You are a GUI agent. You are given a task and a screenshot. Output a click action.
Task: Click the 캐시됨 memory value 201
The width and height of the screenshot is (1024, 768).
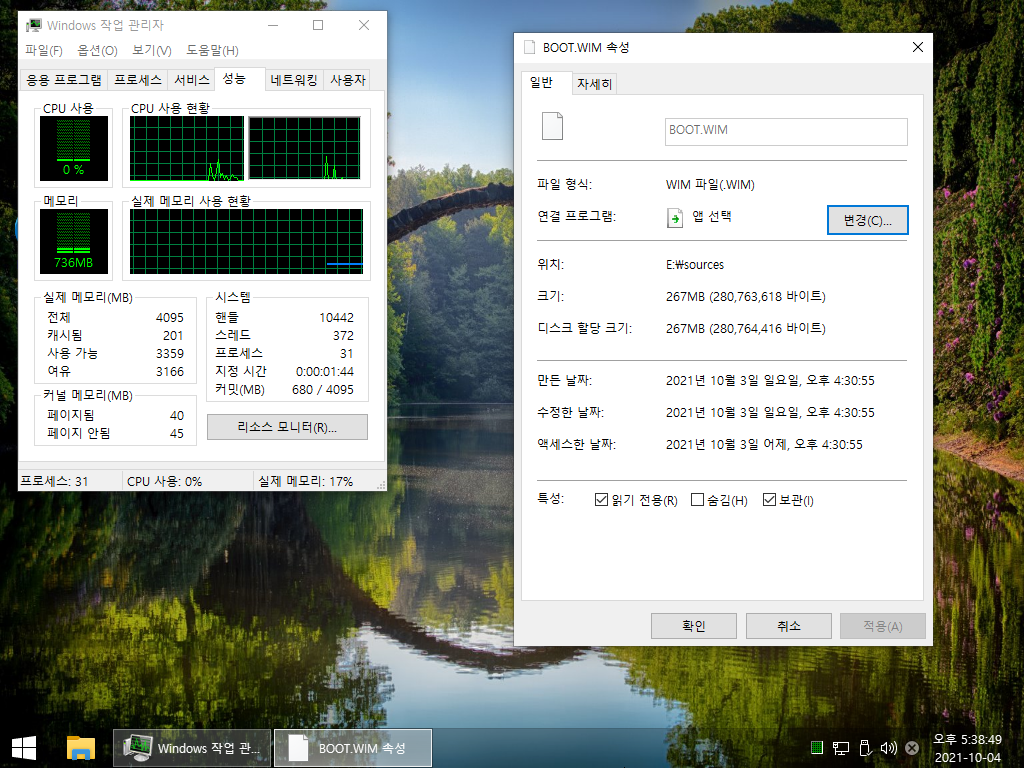click(x=173, y=336)
